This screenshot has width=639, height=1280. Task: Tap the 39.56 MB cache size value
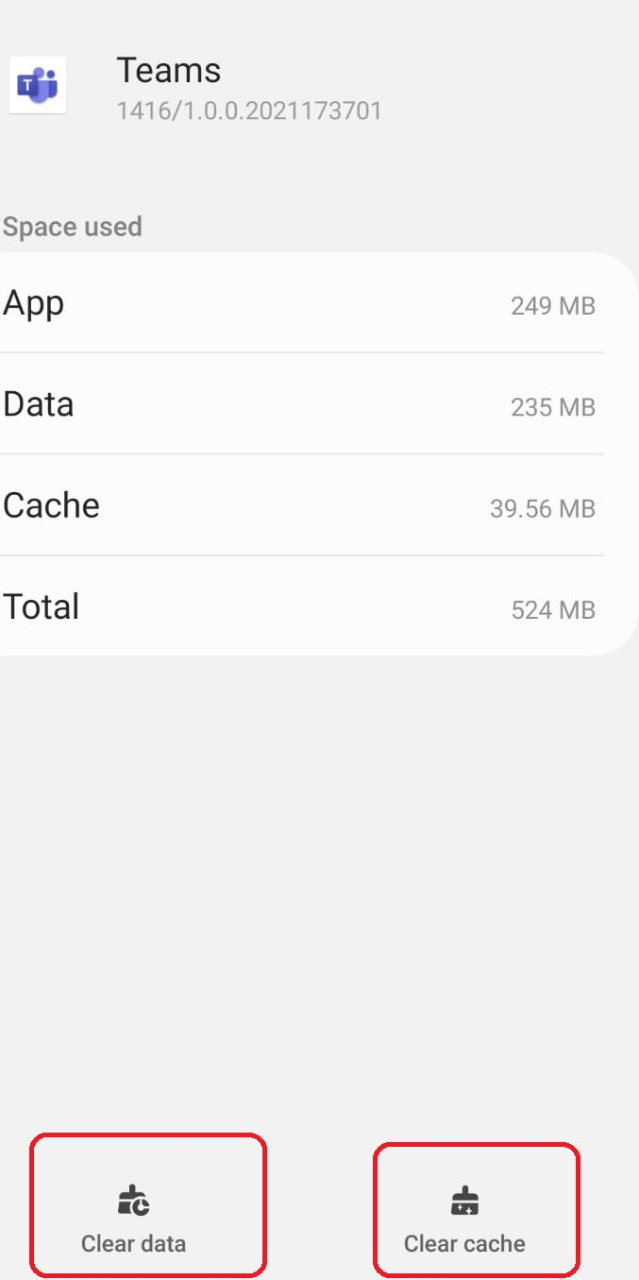click(x=542, y=509)
